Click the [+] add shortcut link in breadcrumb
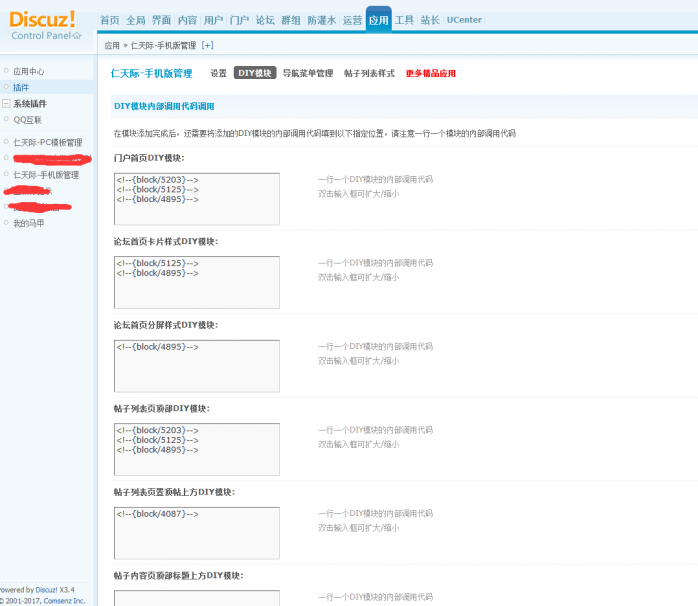Screen dimensions: 698x606 (207, 45)
